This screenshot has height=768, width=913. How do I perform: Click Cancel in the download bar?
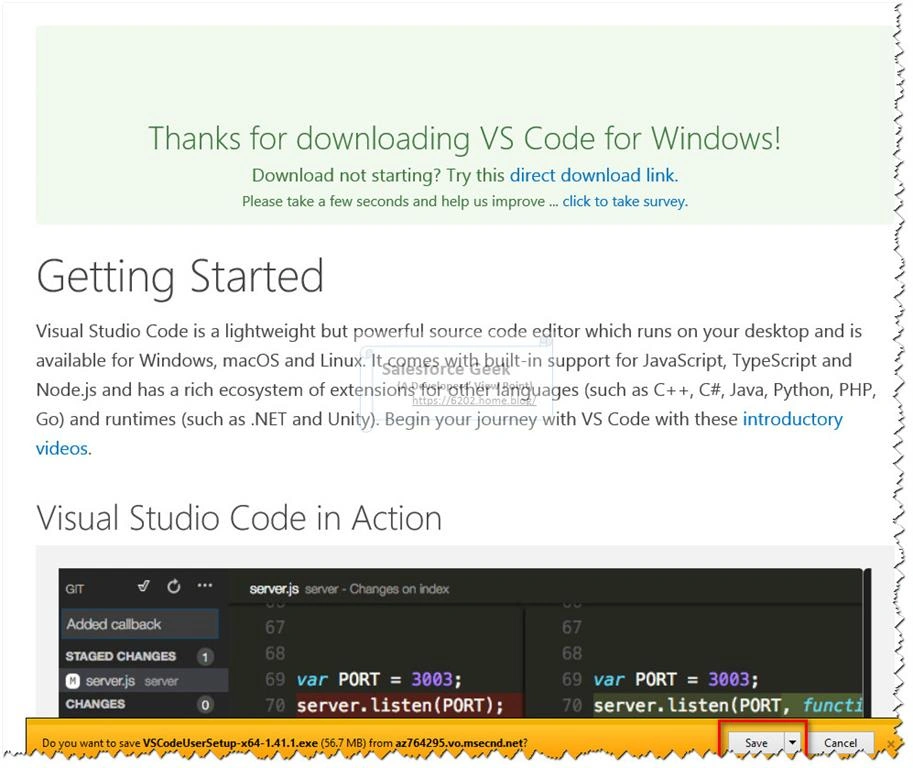(840, 743)
